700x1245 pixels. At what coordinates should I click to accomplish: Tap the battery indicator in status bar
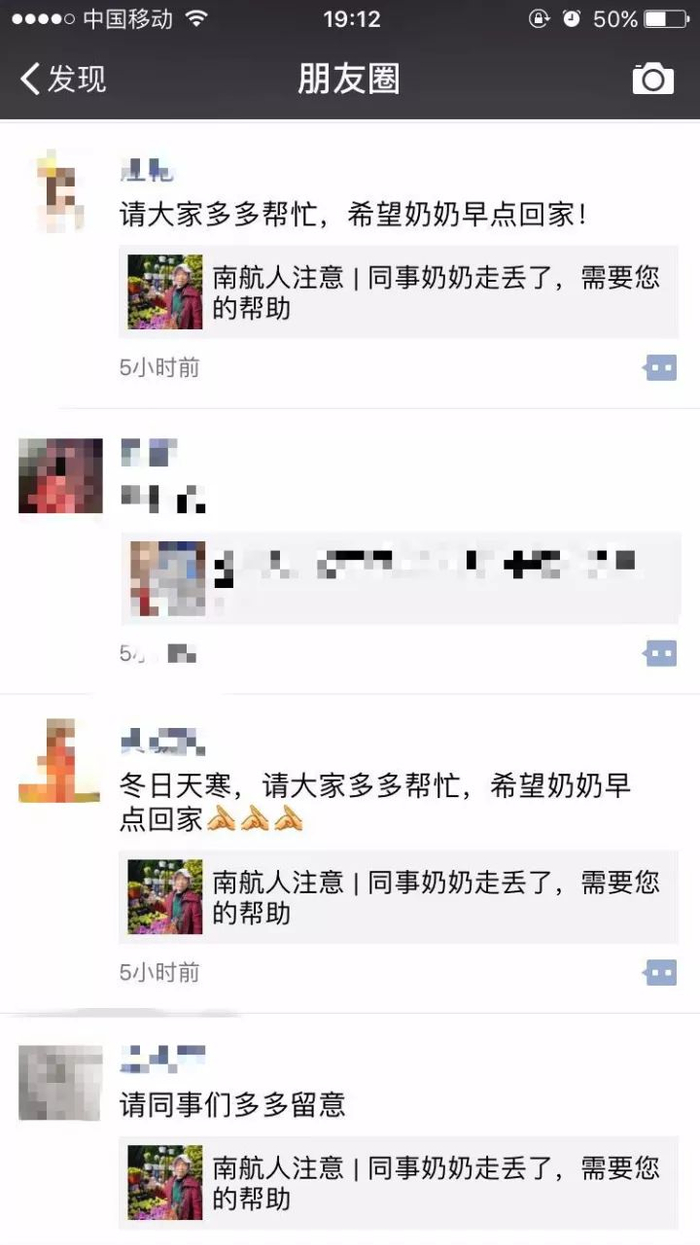(x=666, y=19)
